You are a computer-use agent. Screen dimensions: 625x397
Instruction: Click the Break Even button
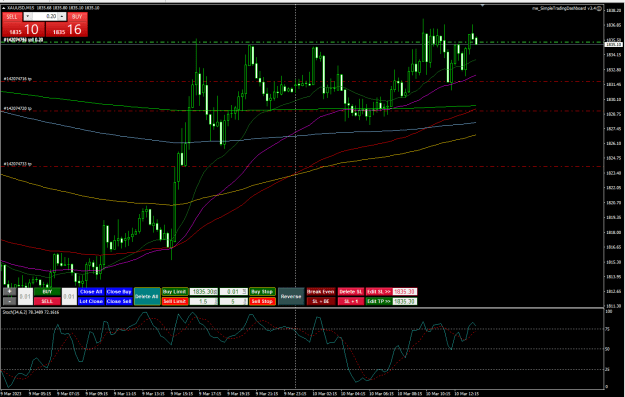[x=321, y=292]
